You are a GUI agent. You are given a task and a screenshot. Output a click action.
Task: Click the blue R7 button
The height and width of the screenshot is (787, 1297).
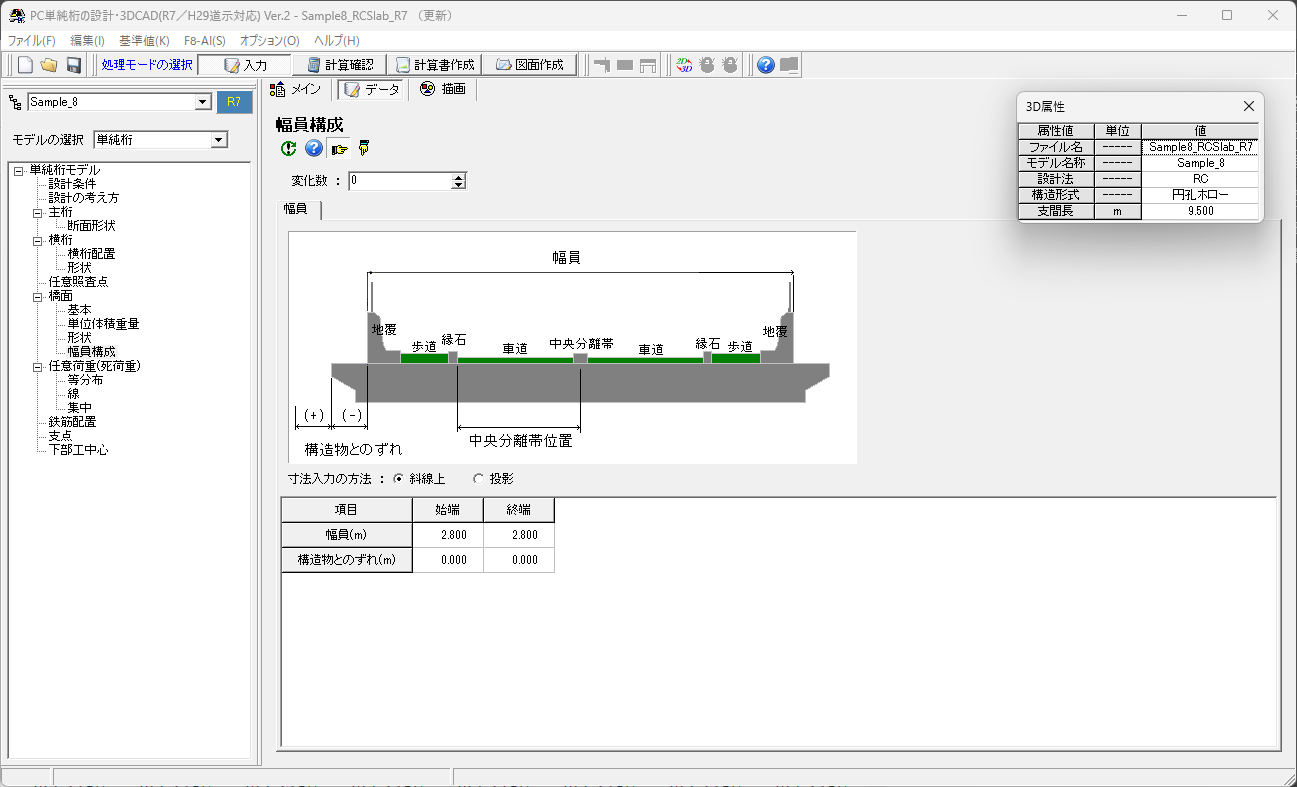pyautogui.click(x=234, y=102)
